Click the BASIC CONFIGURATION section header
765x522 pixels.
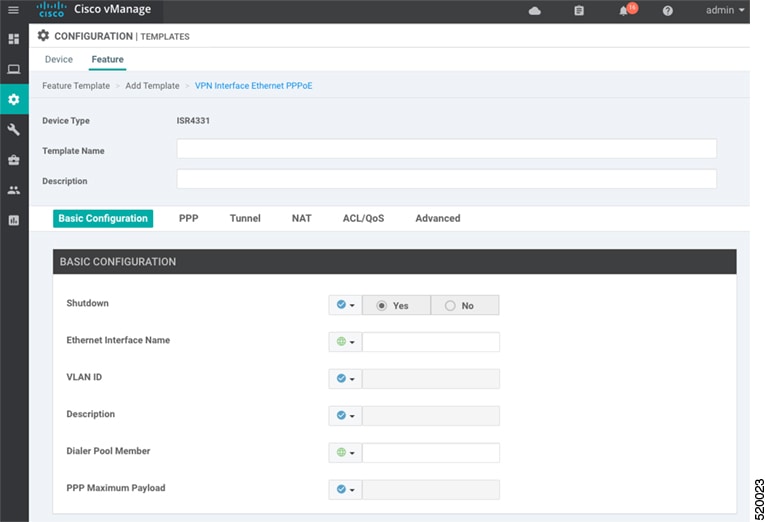point(395,261)
